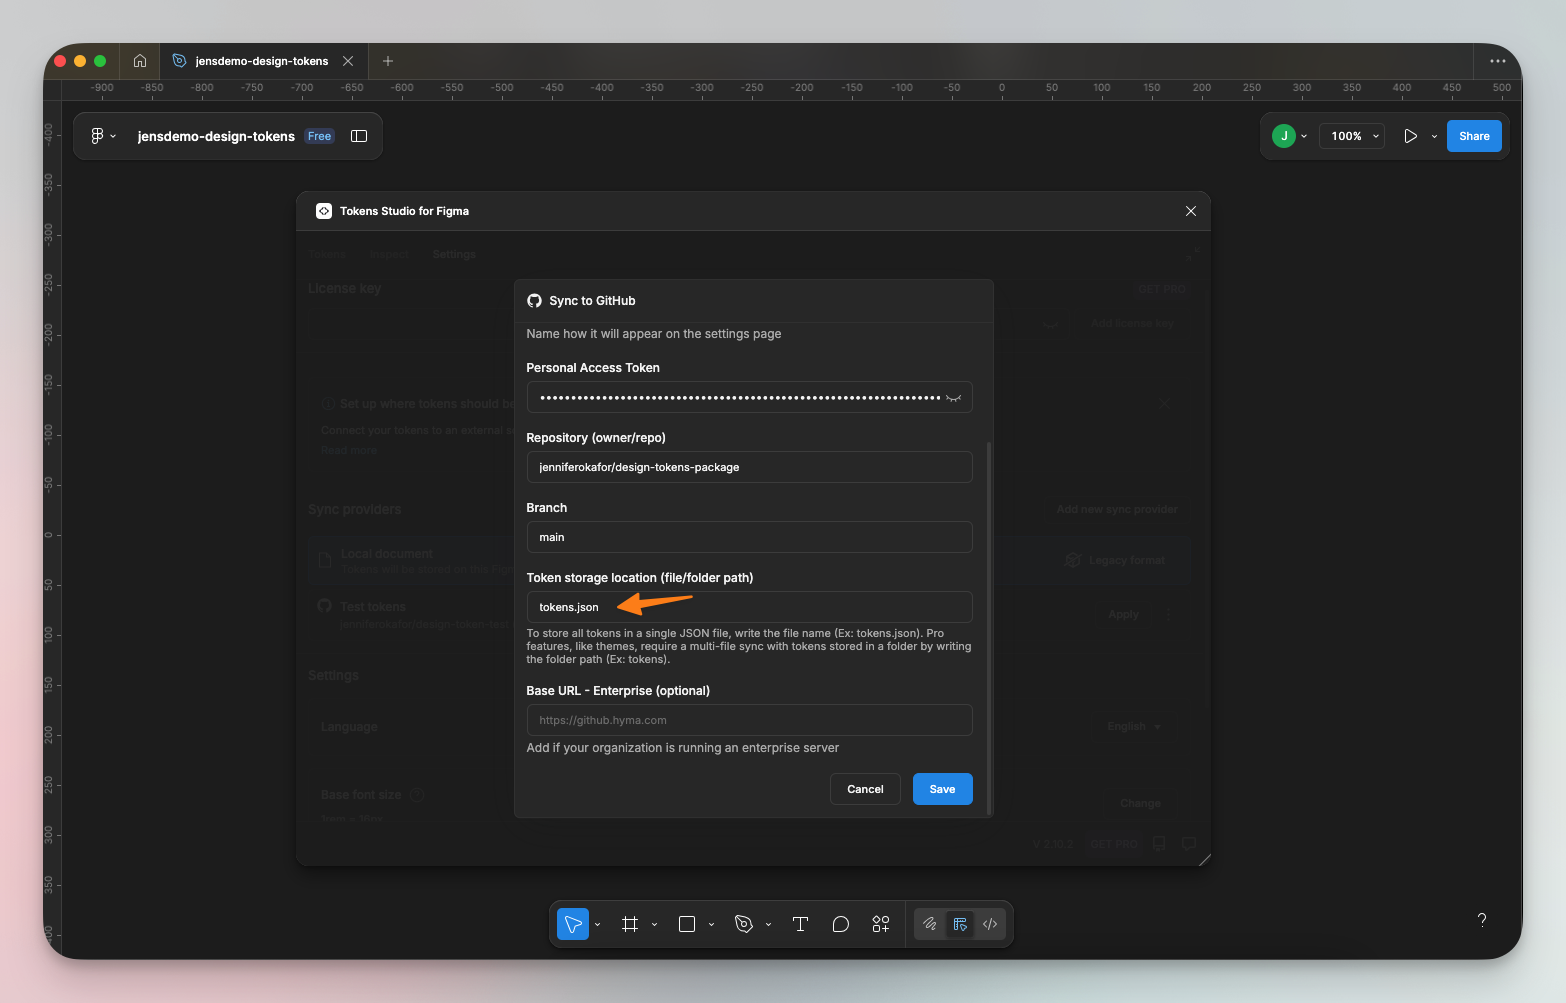Screen dimensions: 1566x1003
Task: Switch to Draw mode
Action: click(930, 924)
